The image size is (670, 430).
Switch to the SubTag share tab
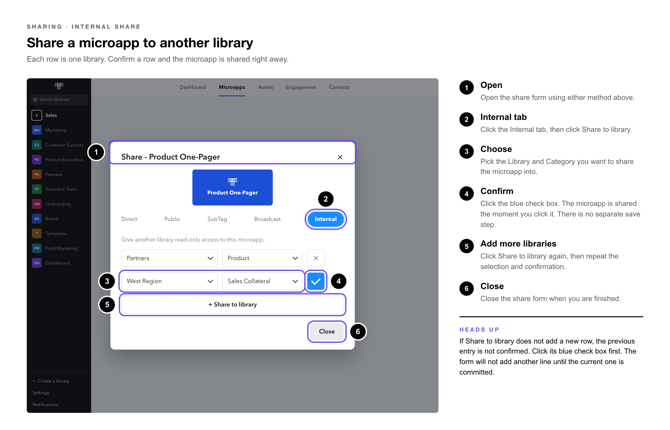(x=217, y=219)
